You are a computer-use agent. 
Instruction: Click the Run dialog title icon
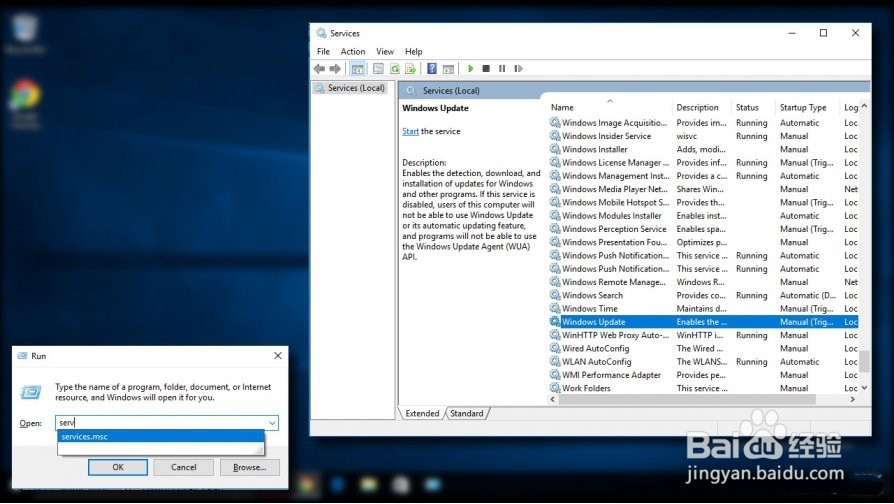click(22, 356)
